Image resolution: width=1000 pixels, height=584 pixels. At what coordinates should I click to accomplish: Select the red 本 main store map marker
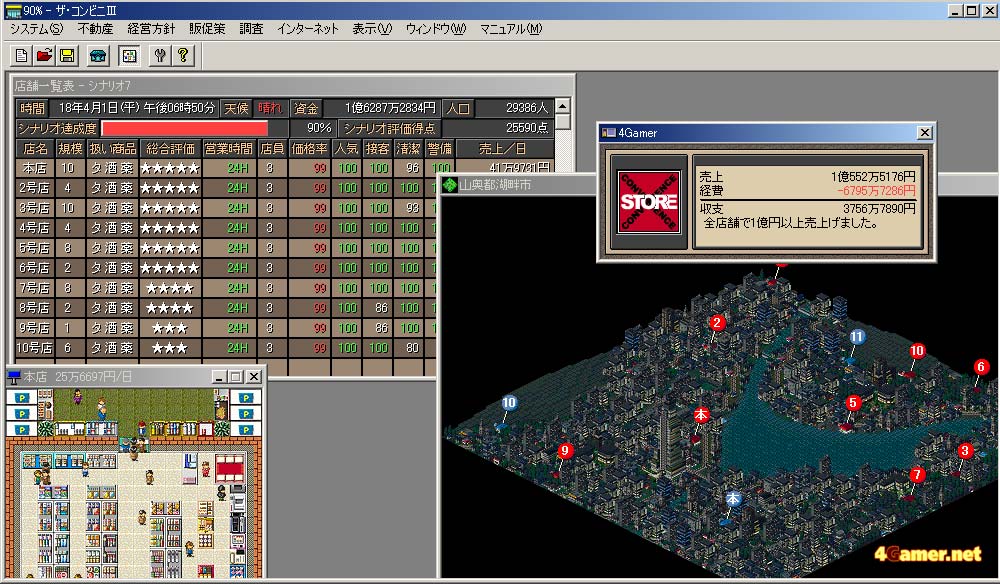[x=701, y=415]
